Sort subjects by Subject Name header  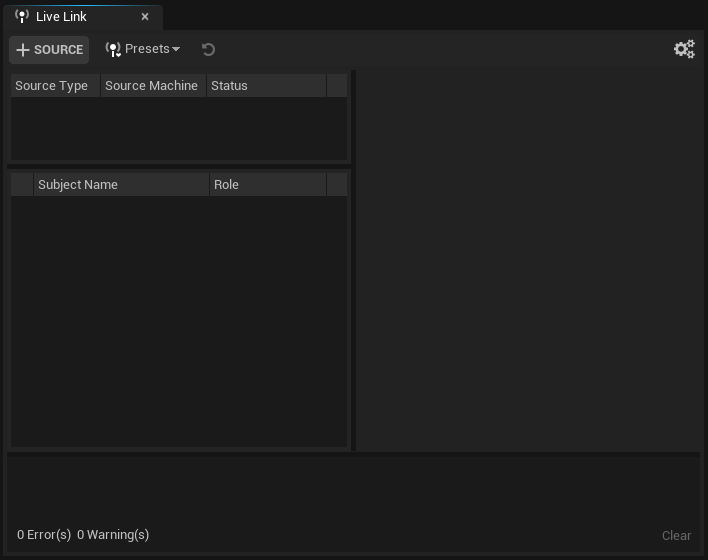78,185
